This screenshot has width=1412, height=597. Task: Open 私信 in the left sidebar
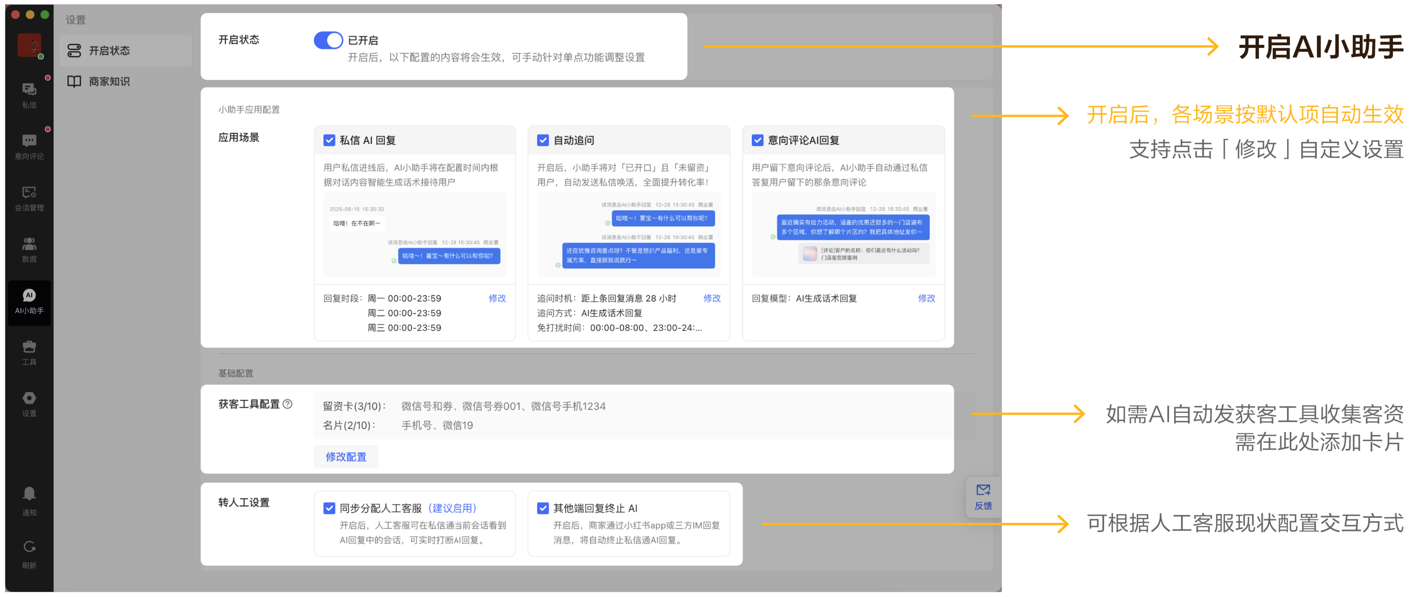(x=29, y=93)
